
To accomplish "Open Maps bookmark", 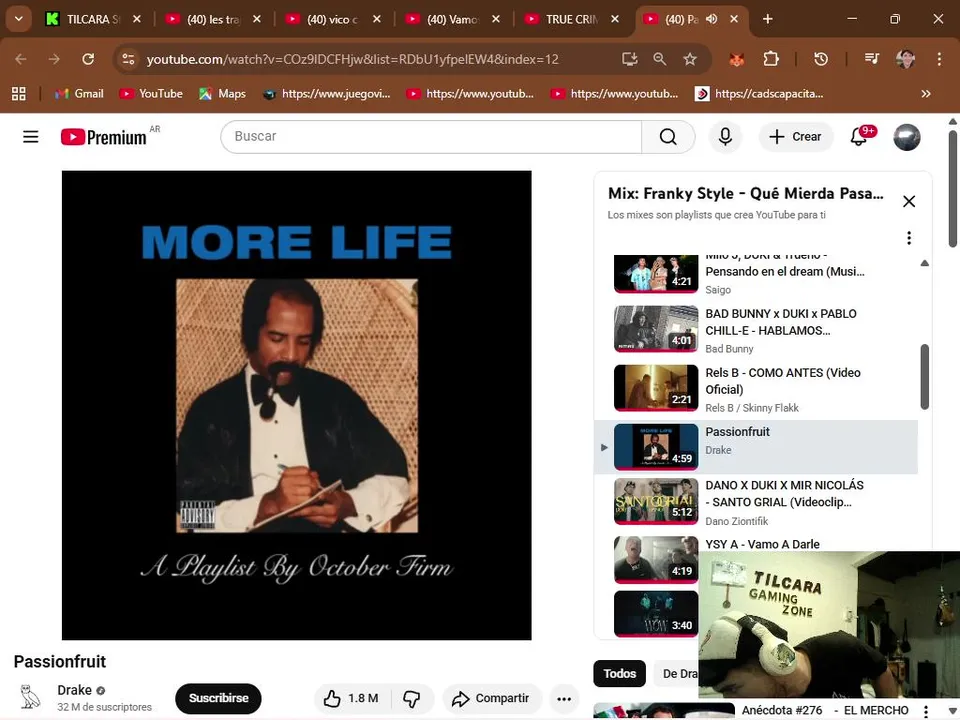I will [222, 94].
